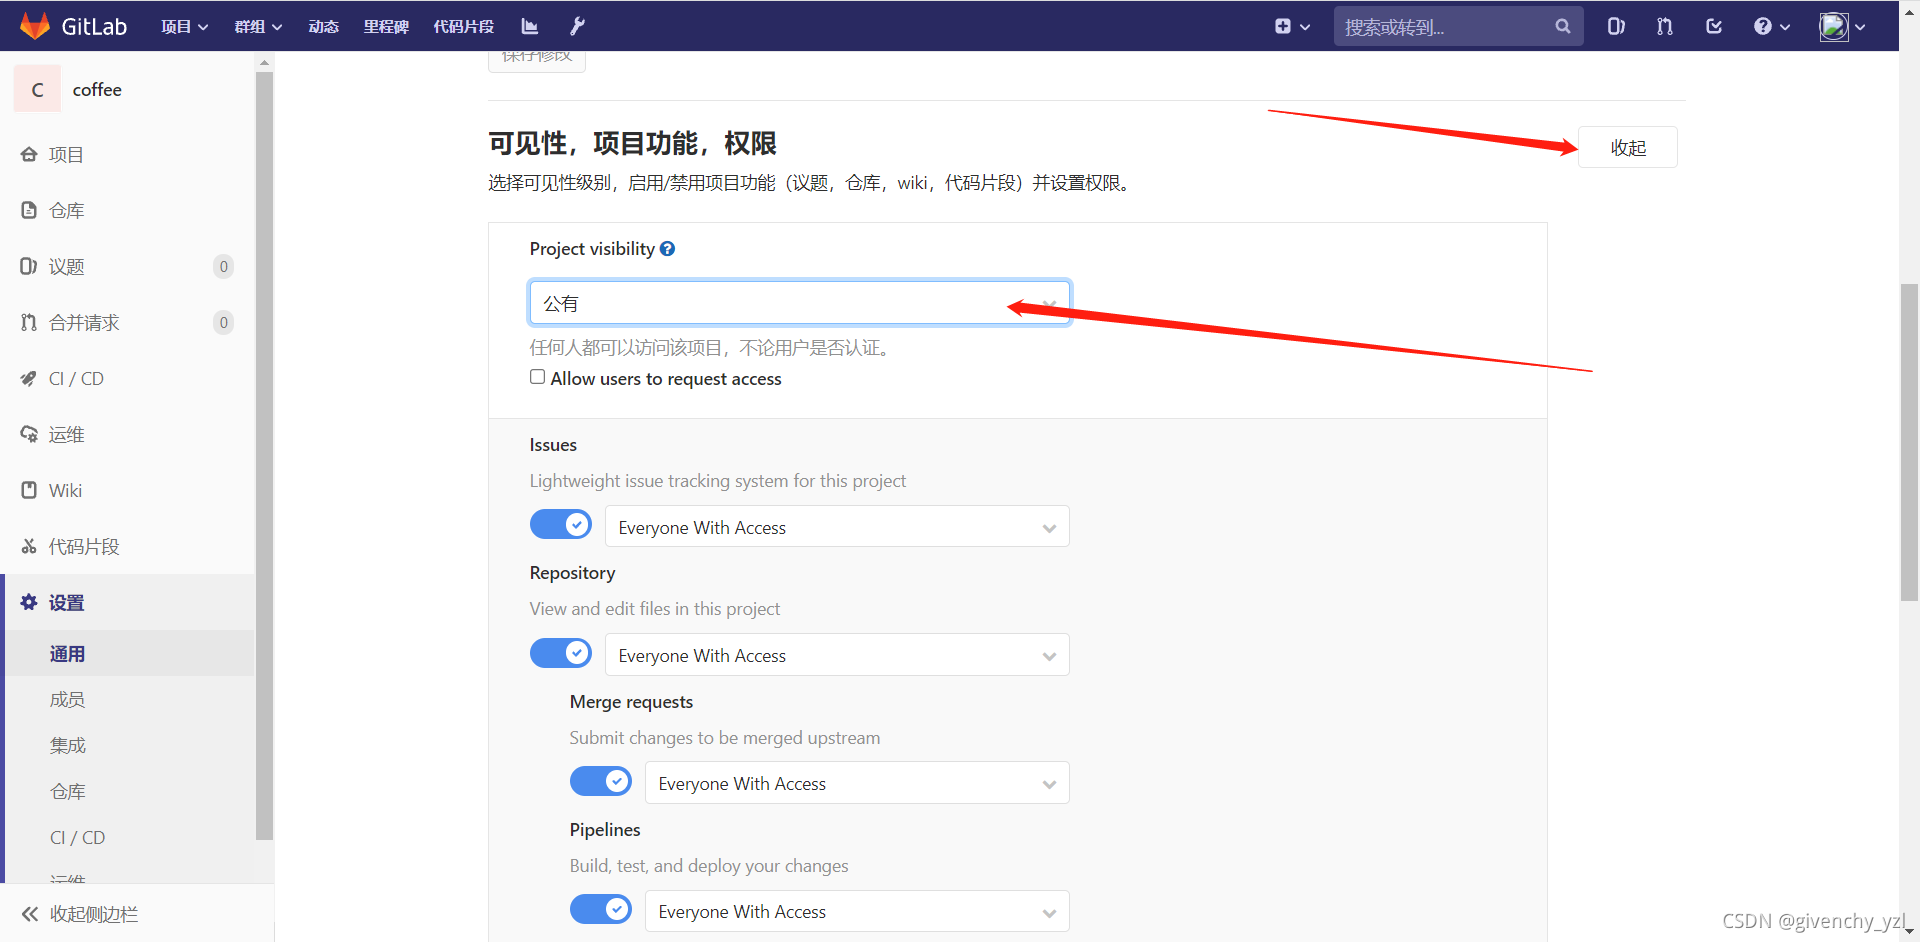The width and height of the screenshot is (1920, 942).
Task: Toggle the Allow users to request access checkbox
Action: (537, 377)
